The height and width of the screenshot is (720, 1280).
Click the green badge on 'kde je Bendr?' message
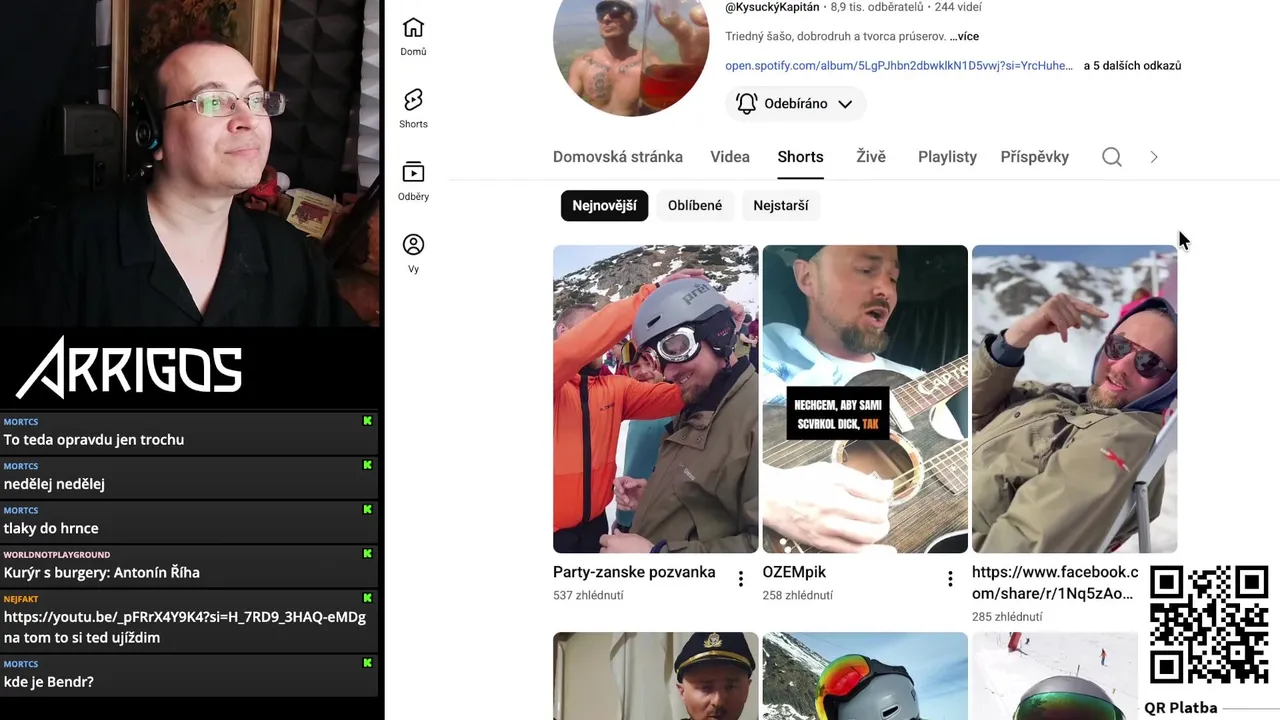click(x=367, y=663)
